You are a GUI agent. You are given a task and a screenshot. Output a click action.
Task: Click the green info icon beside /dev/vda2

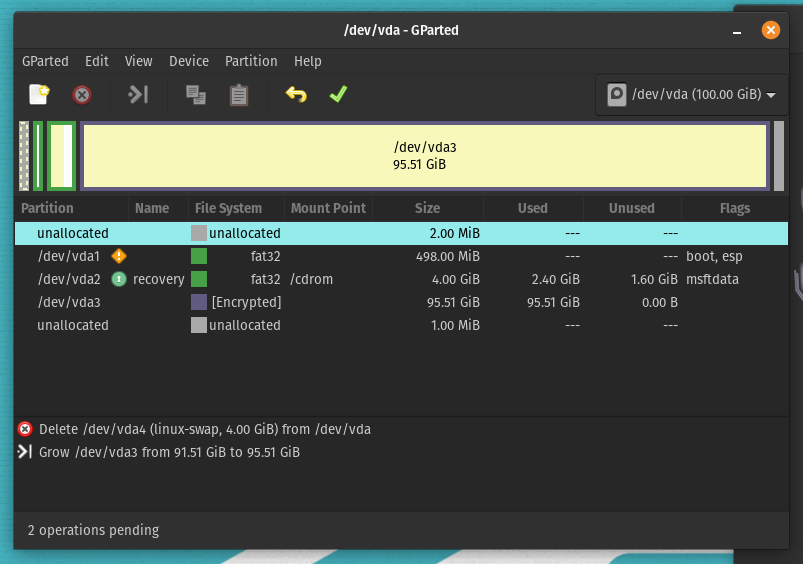pyautogui.click(x=119, y=279)
